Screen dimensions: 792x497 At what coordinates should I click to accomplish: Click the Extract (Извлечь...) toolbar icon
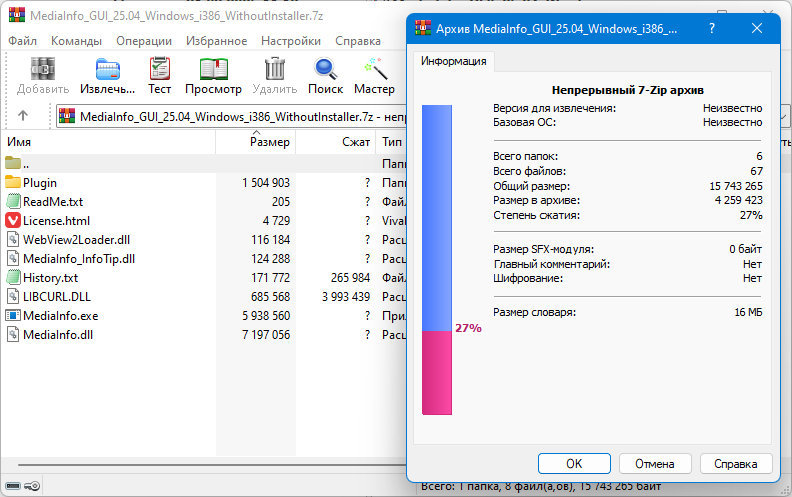108,69
